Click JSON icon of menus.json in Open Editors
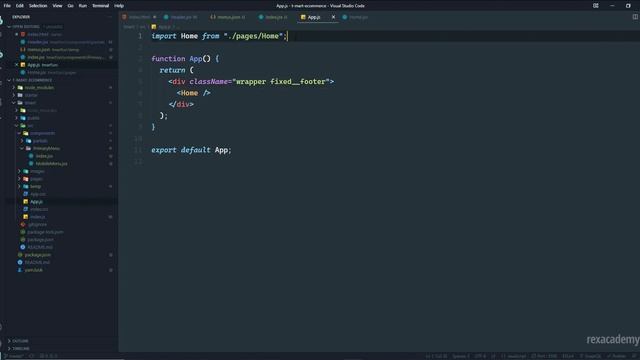This screenshot has width=640, height=360. (x=23, y=49)
